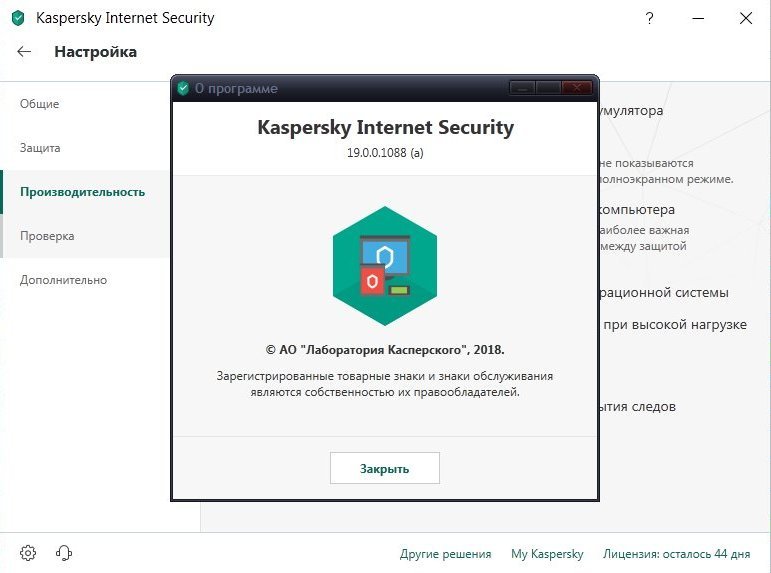Click the back arrow next to Настройка

point(24,52)
